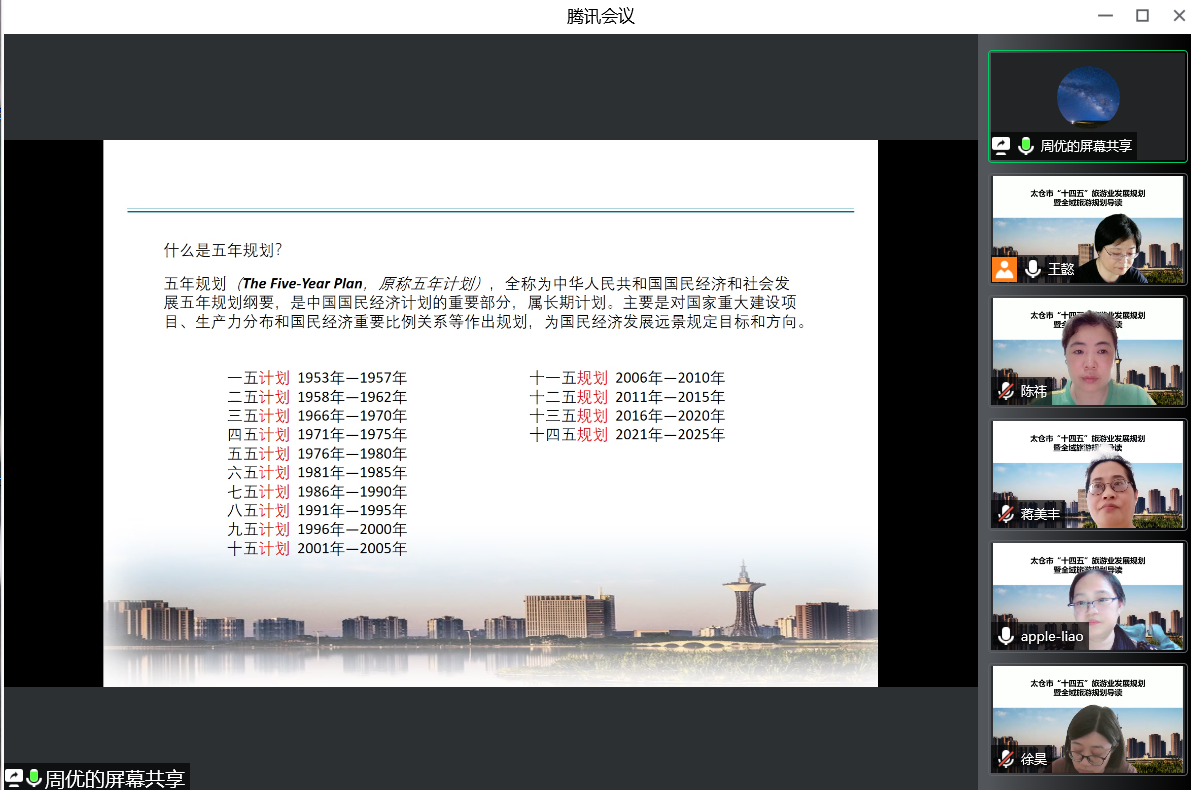This screenshot has width=1191, height=790.
Task: Select 陈祎's video thumbnail
Action: click(x=1088, y=350)
